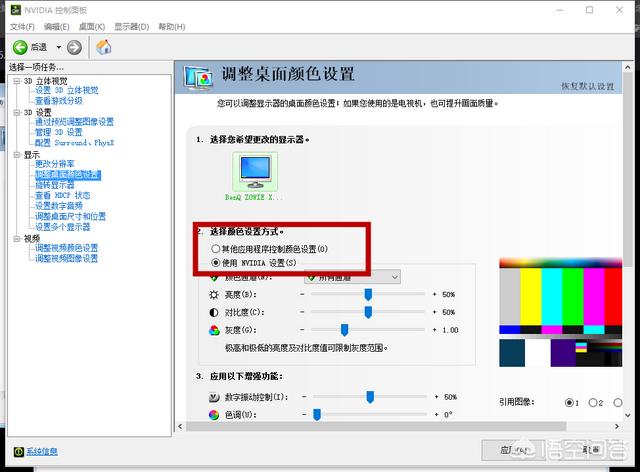Click the NVIDIA logo in title bar
This screenshot has height=472, width=640.
(x=16, y=9)
